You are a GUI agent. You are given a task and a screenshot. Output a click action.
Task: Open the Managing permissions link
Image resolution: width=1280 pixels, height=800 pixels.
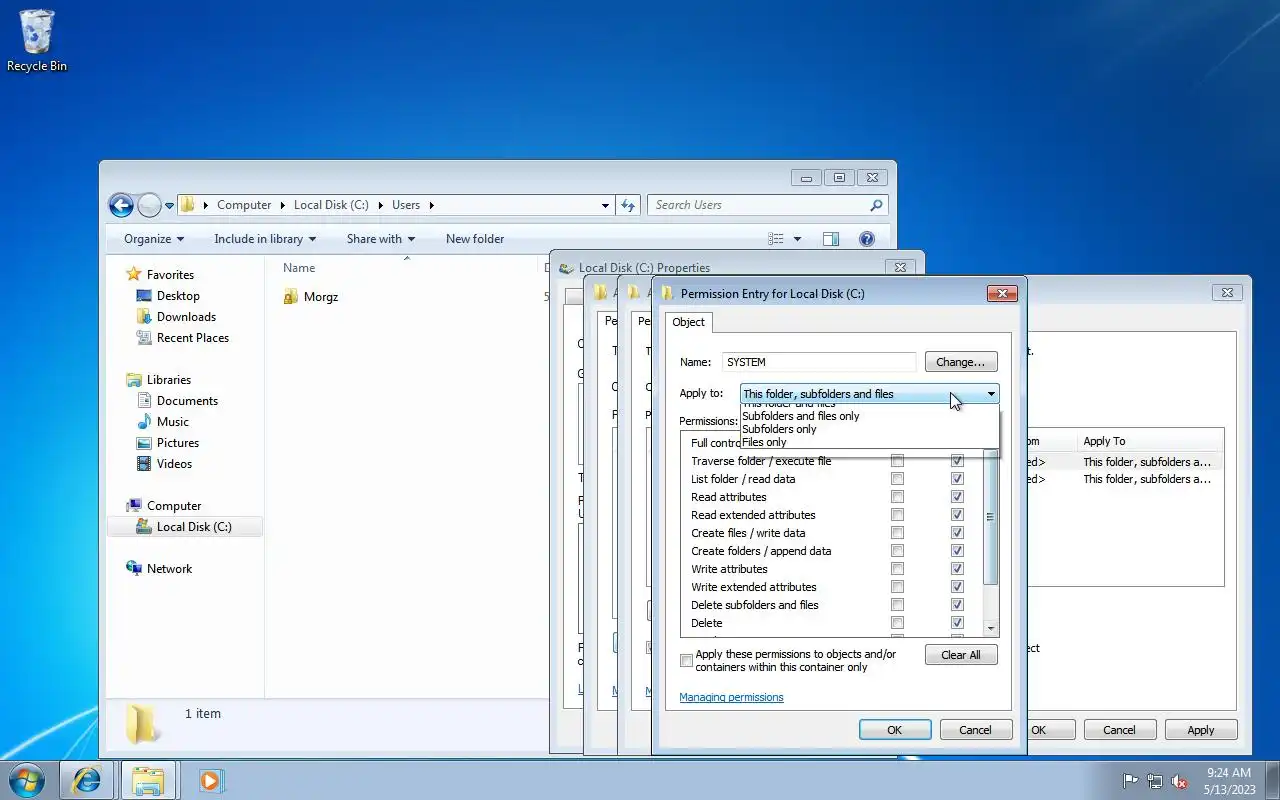(x=731, y=697)
